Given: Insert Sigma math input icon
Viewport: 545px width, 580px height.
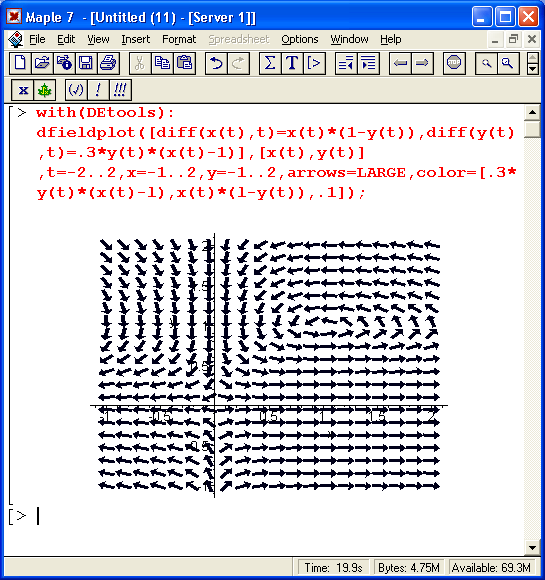Looking at the screenshot, I should tap(270, 63).
